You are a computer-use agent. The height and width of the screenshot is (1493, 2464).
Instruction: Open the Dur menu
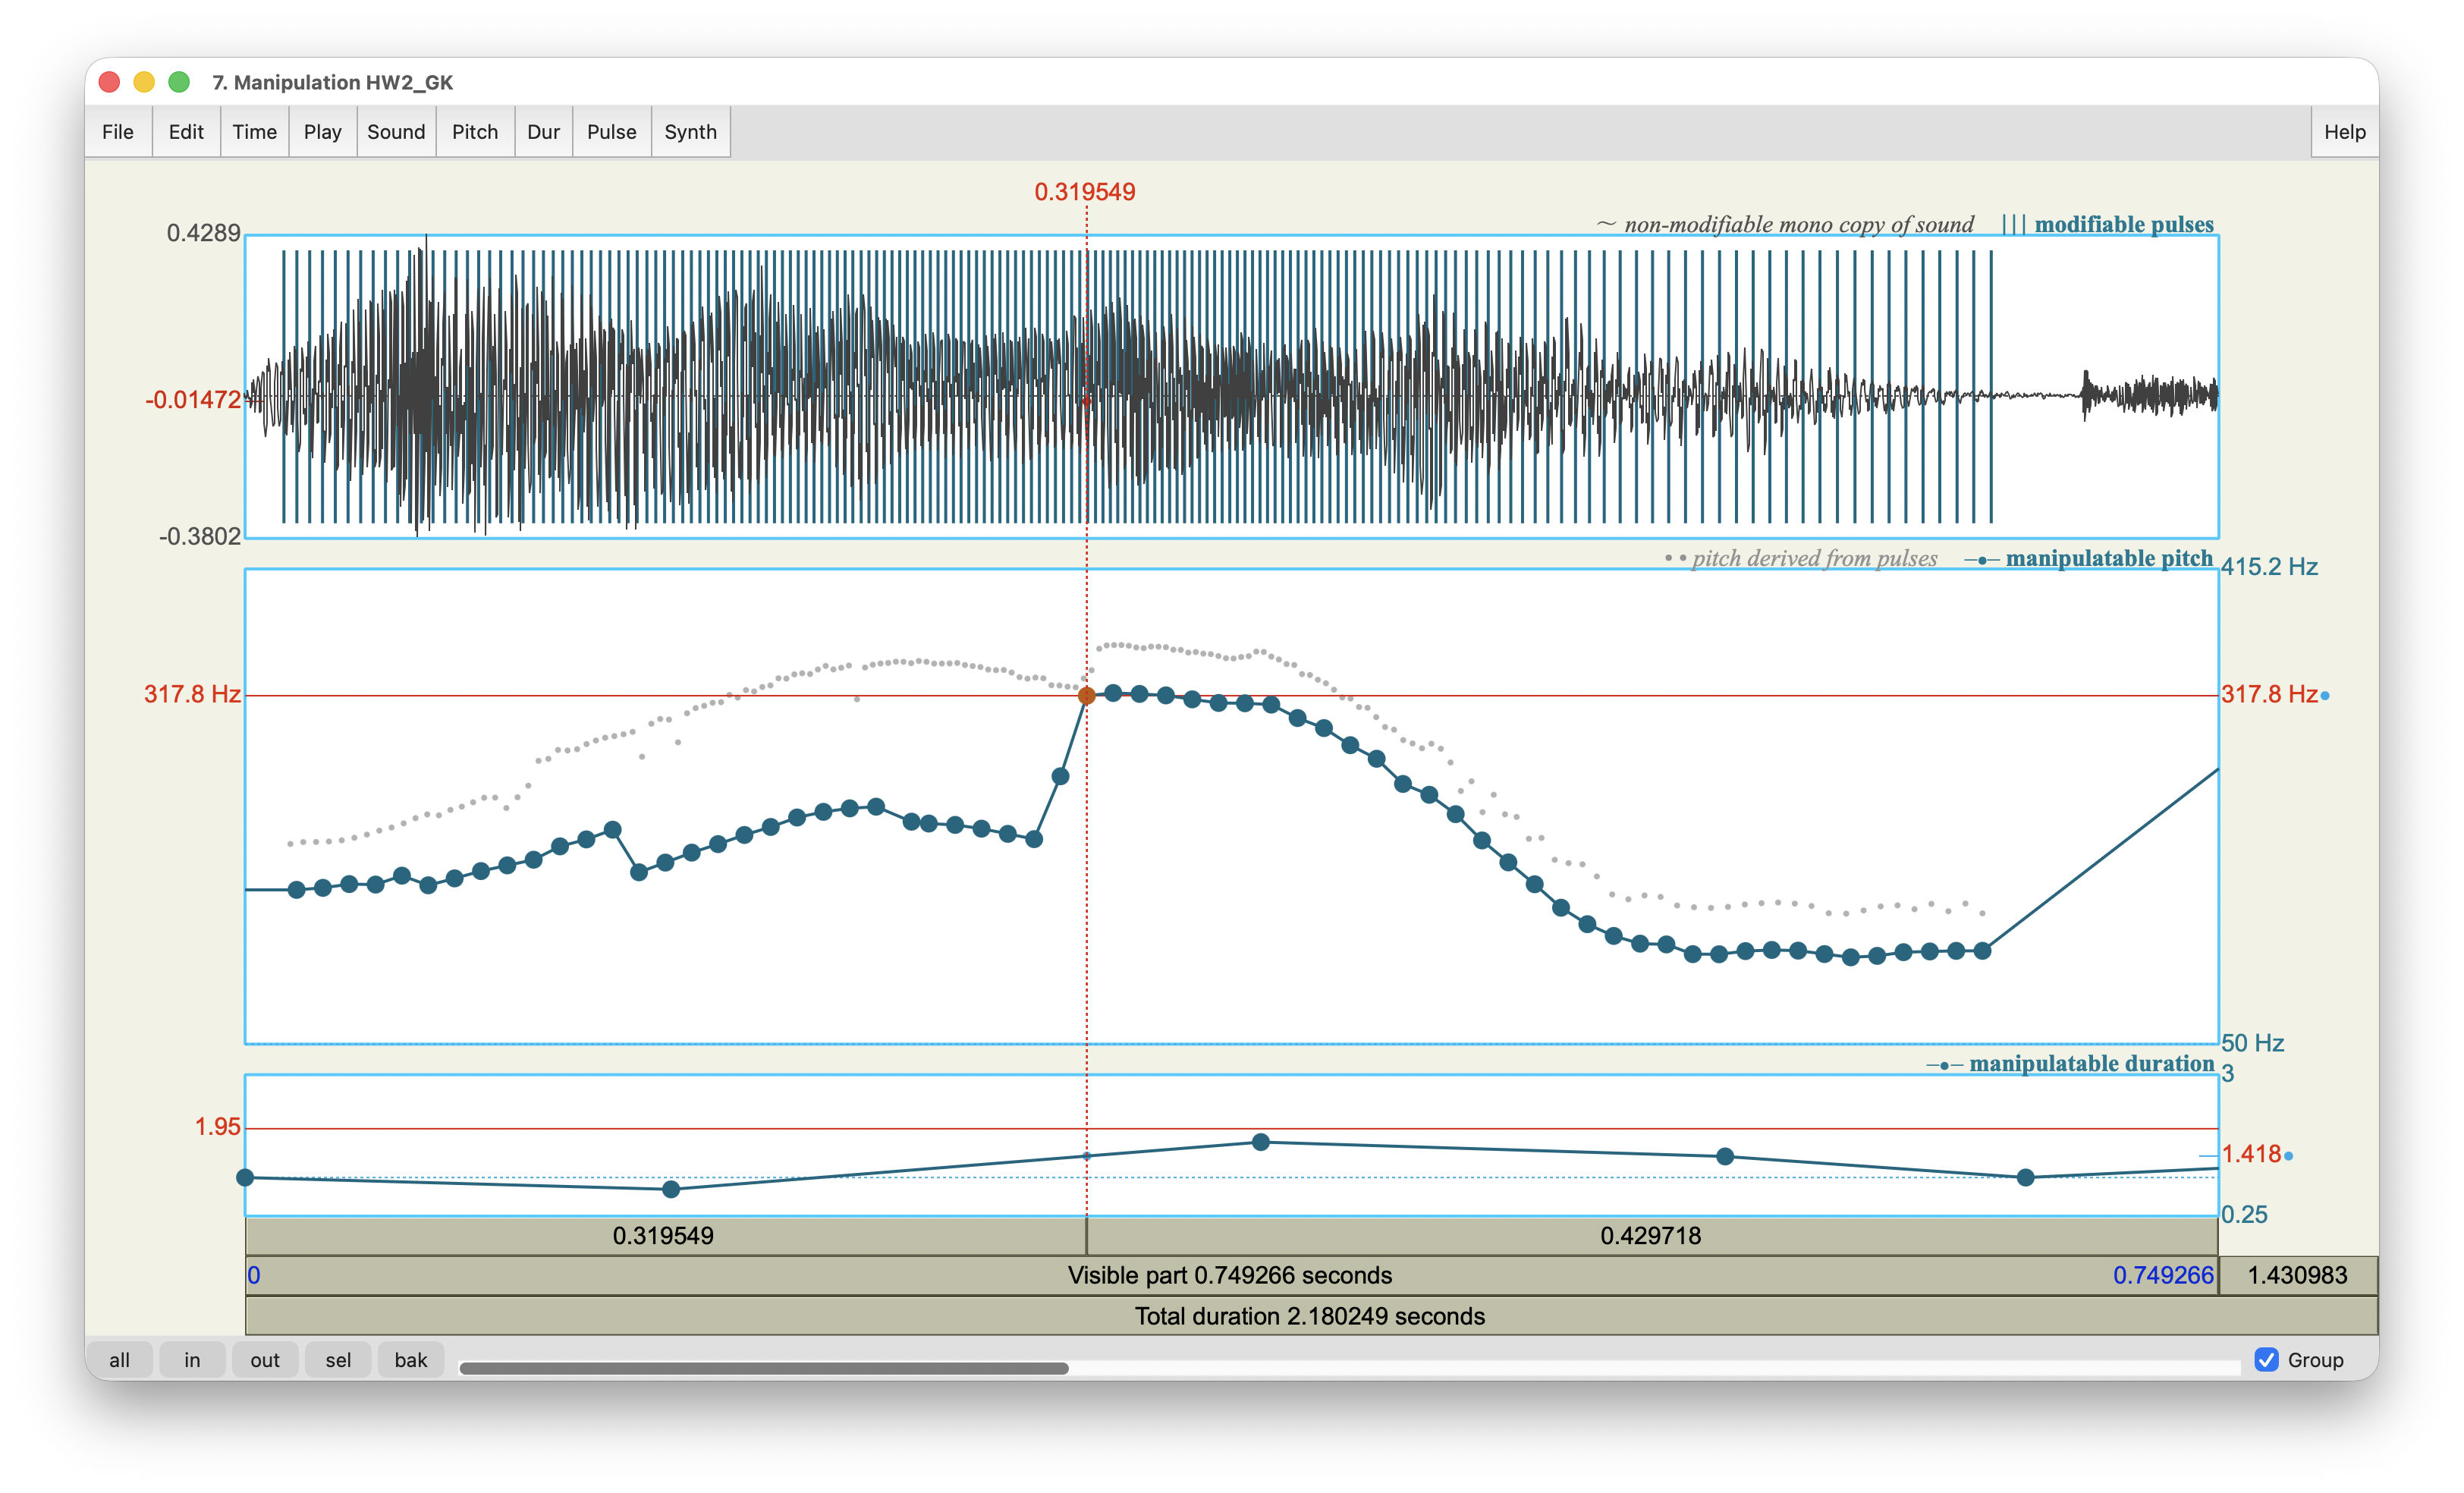(543, 132)
